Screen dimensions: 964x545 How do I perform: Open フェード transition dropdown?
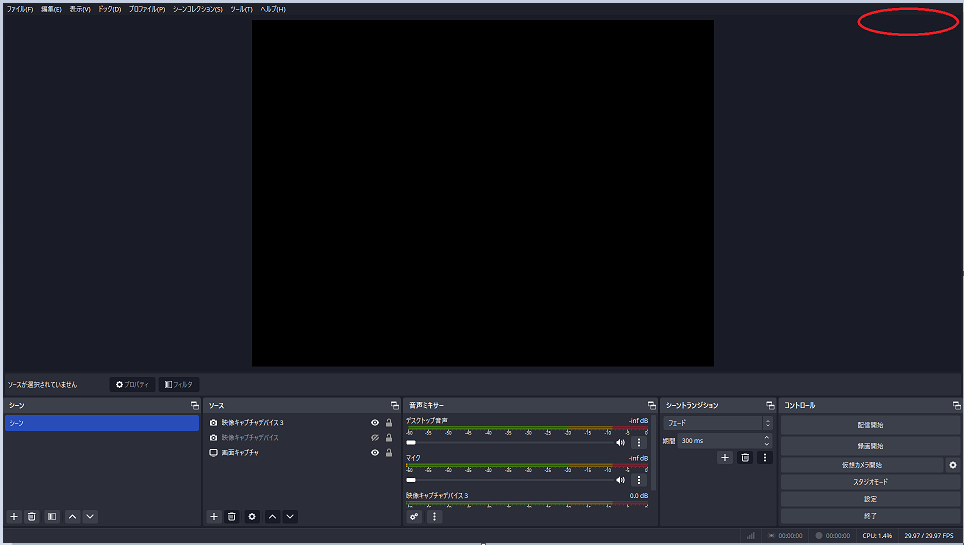(717, 423)
